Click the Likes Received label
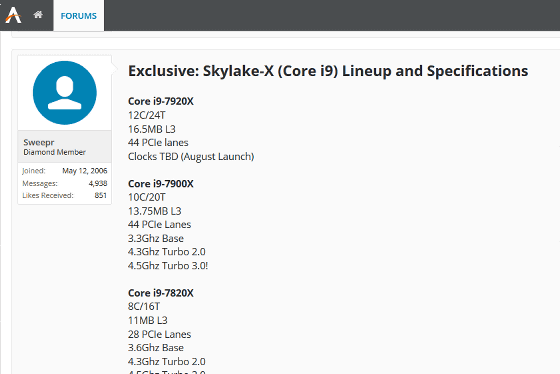Viewport: 560px width, 374px height. pyautogui.click(x=48, y=195)
